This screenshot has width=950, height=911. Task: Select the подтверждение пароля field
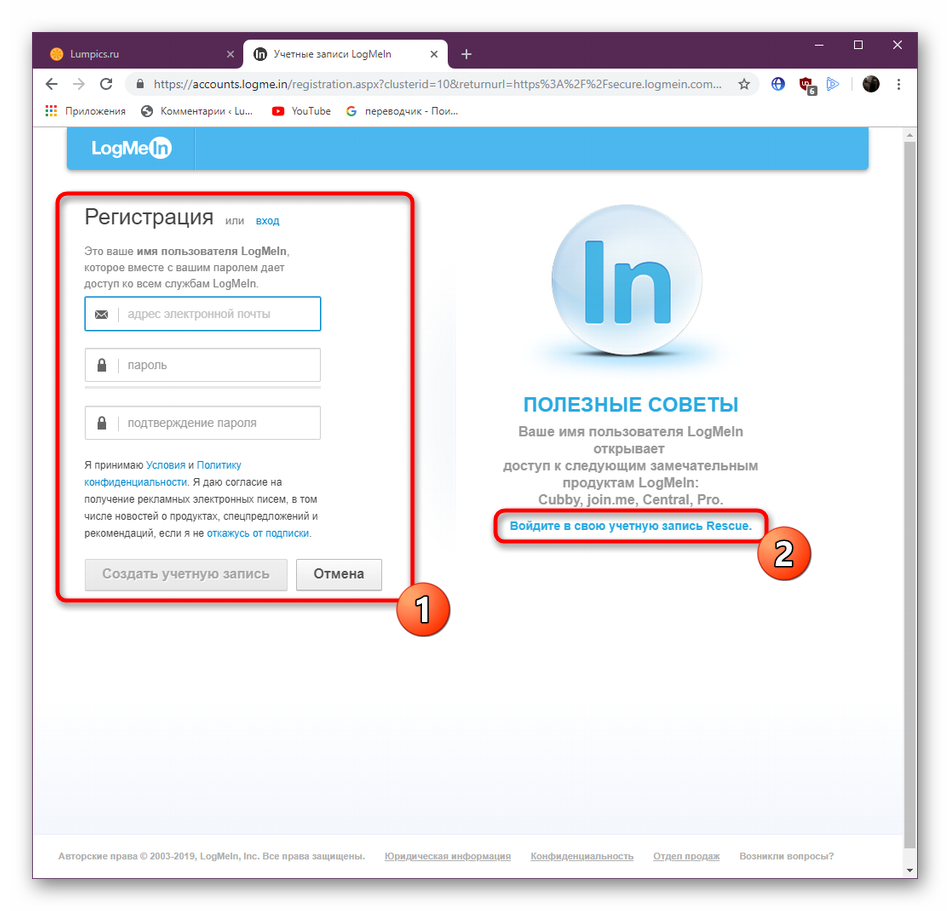(202, 422)
